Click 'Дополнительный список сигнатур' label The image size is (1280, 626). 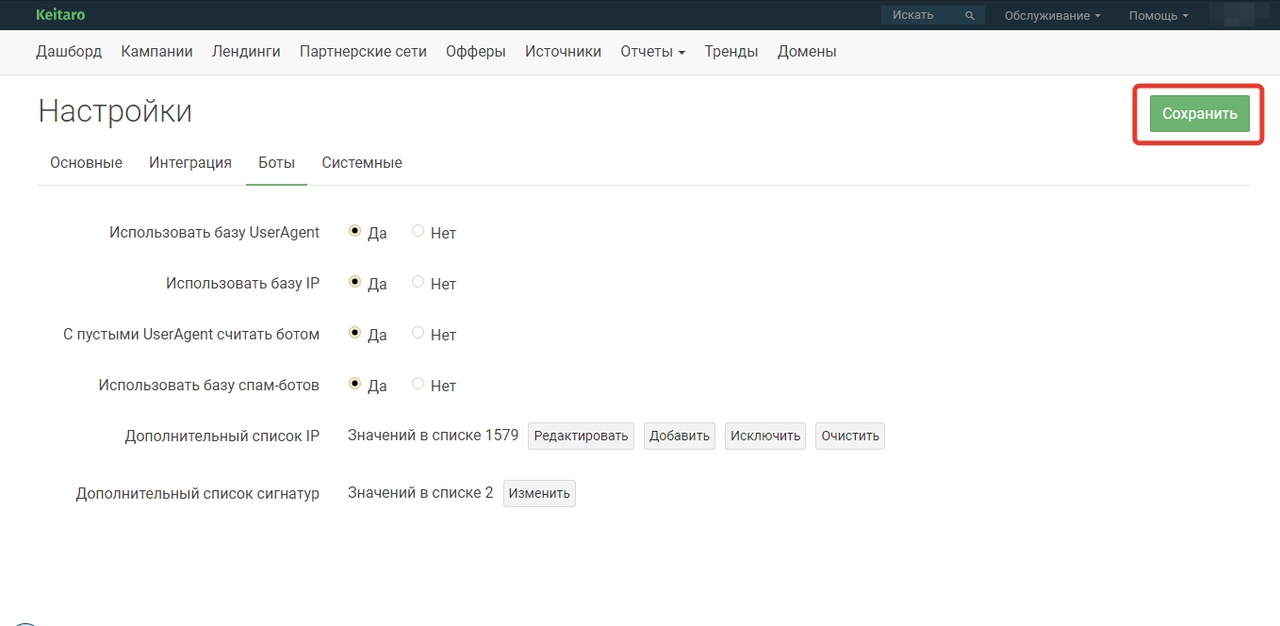click(x=198, y=493)
